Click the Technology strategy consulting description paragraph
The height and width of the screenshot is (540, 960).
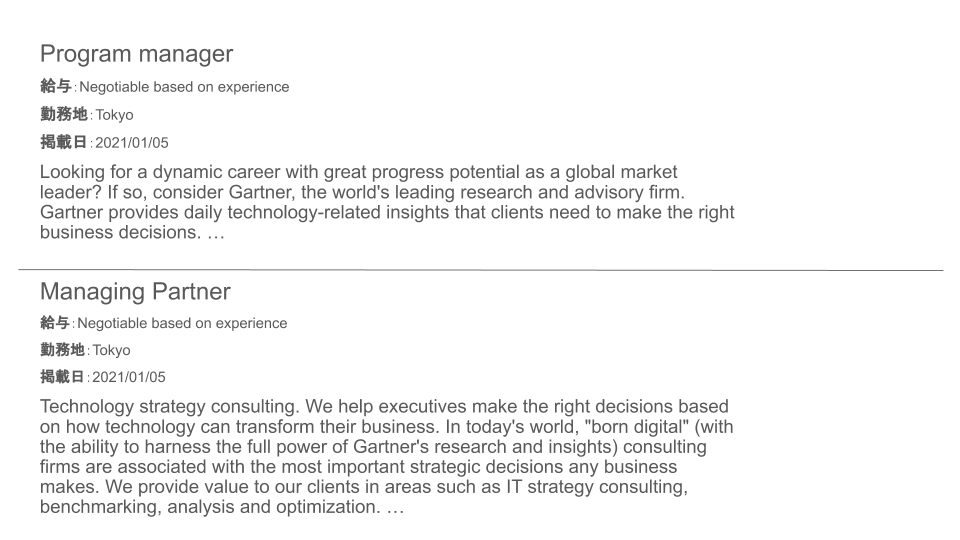click(386, 457)
